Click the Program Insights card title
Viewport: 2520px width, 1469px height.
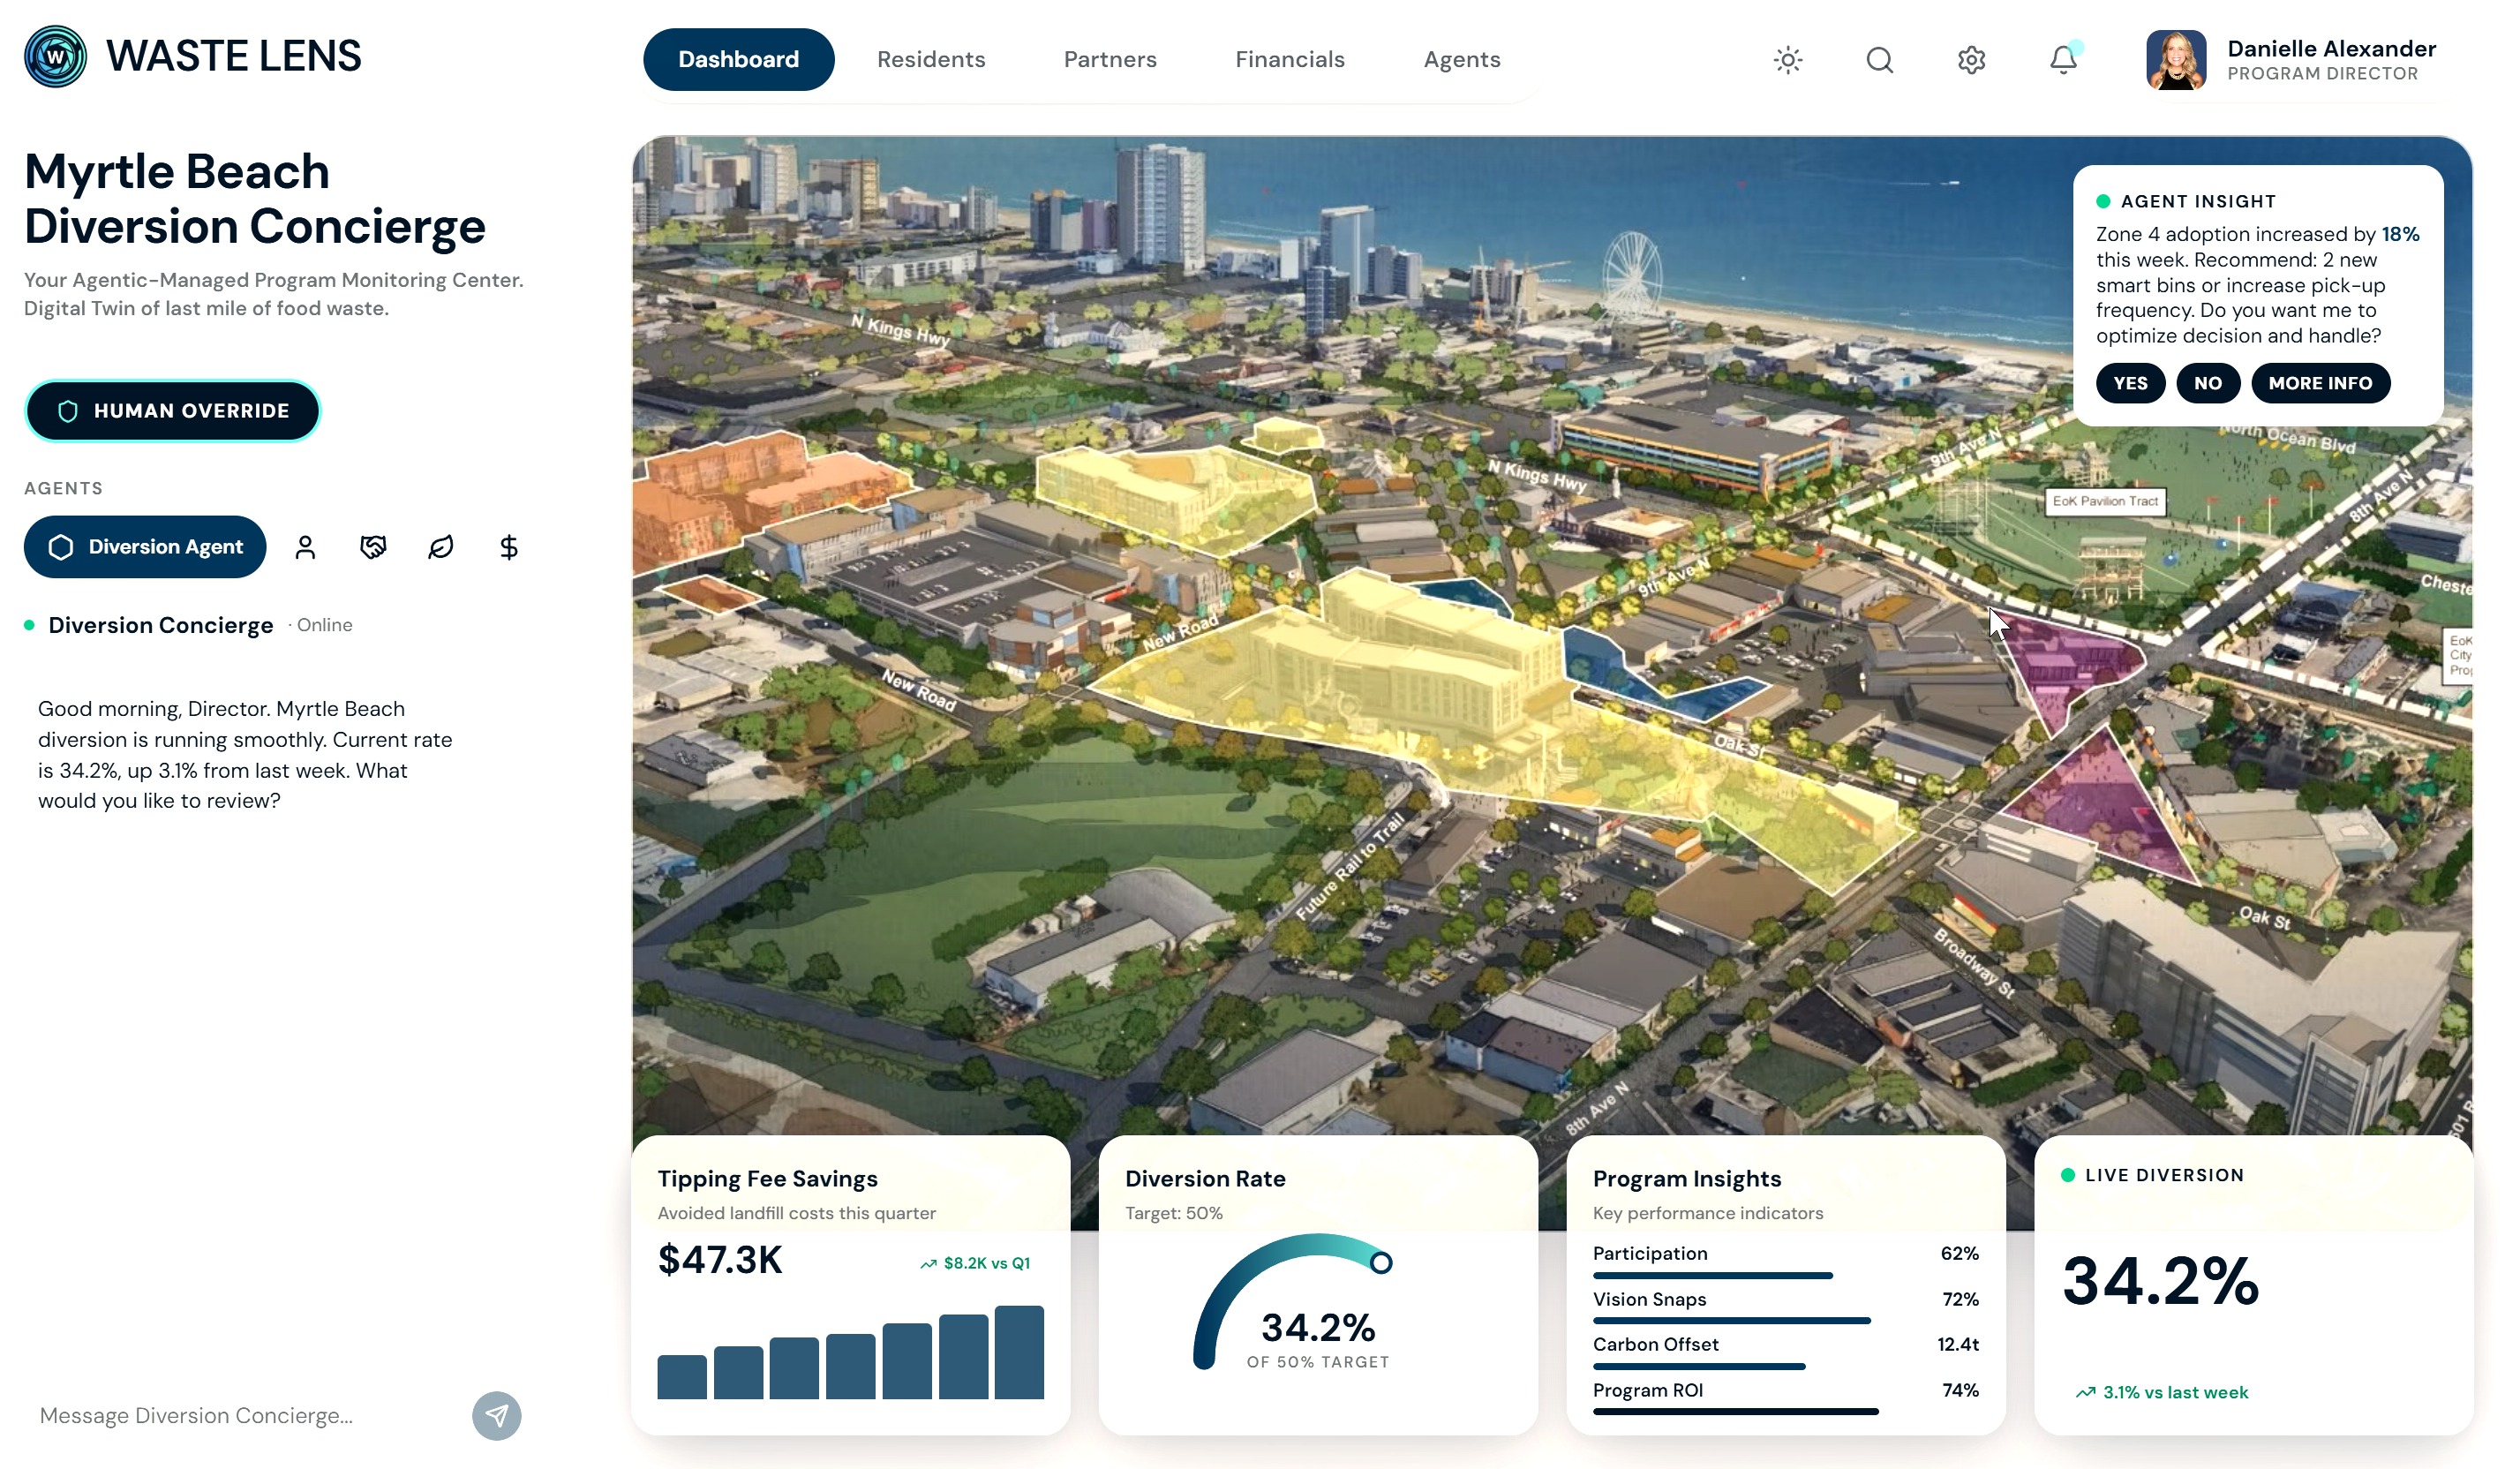tap(1686, 1178)
